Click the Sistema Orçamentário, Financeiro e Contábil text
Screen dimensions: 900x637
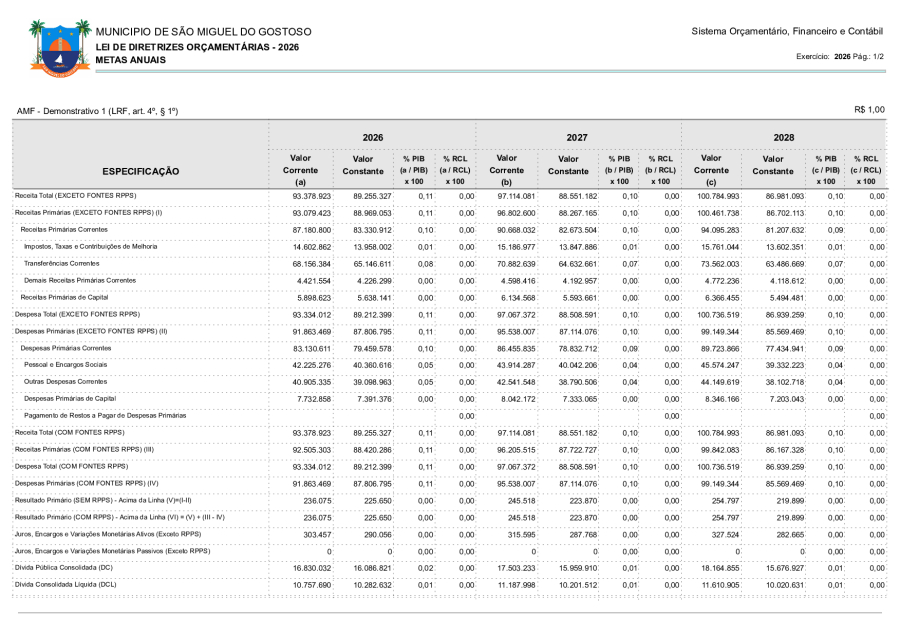tap(787, 32)
